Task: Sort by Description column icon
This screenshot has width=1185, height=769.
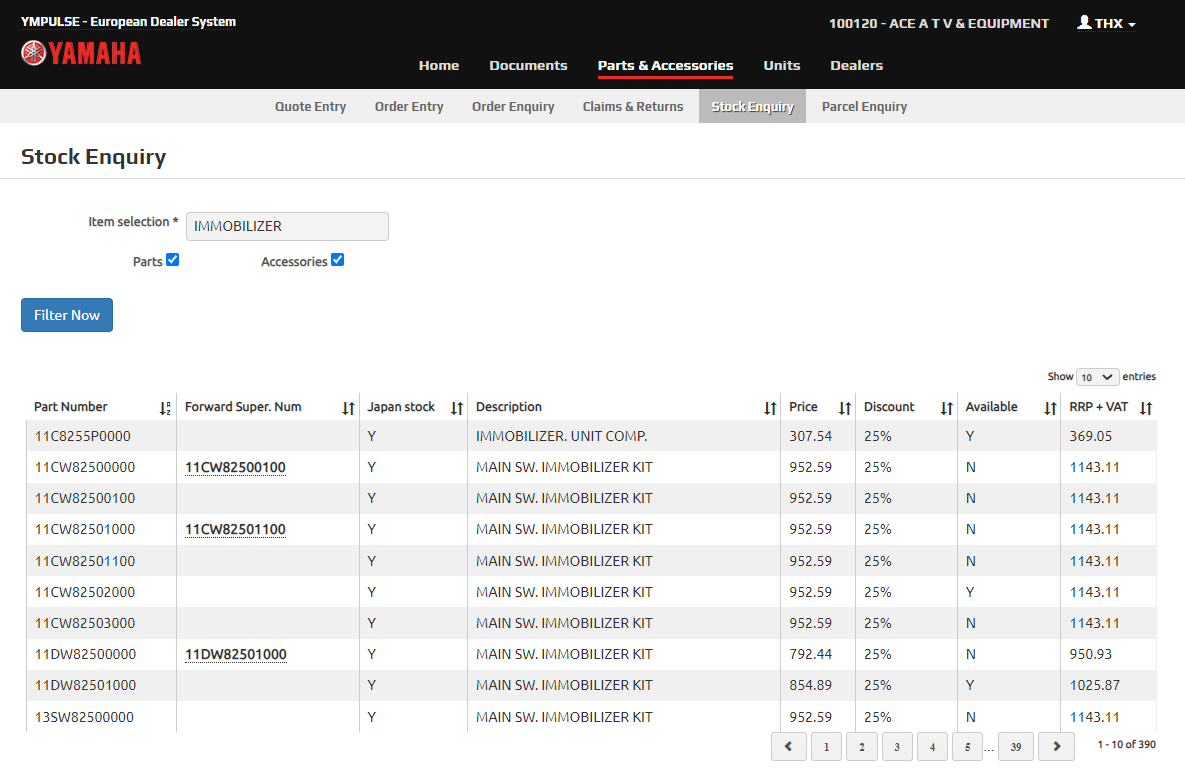Action: click(769, 409)
